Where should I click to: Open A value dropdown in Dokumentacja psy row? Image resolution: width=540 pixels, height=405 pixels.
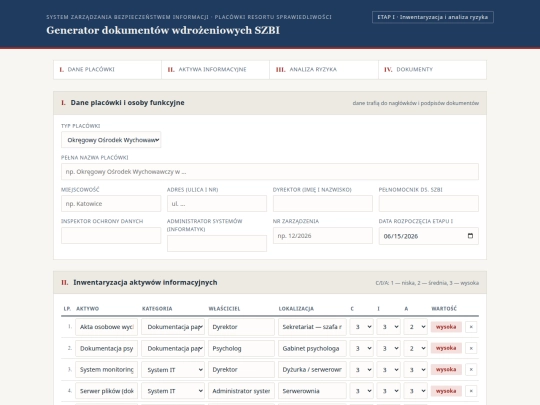416,348
